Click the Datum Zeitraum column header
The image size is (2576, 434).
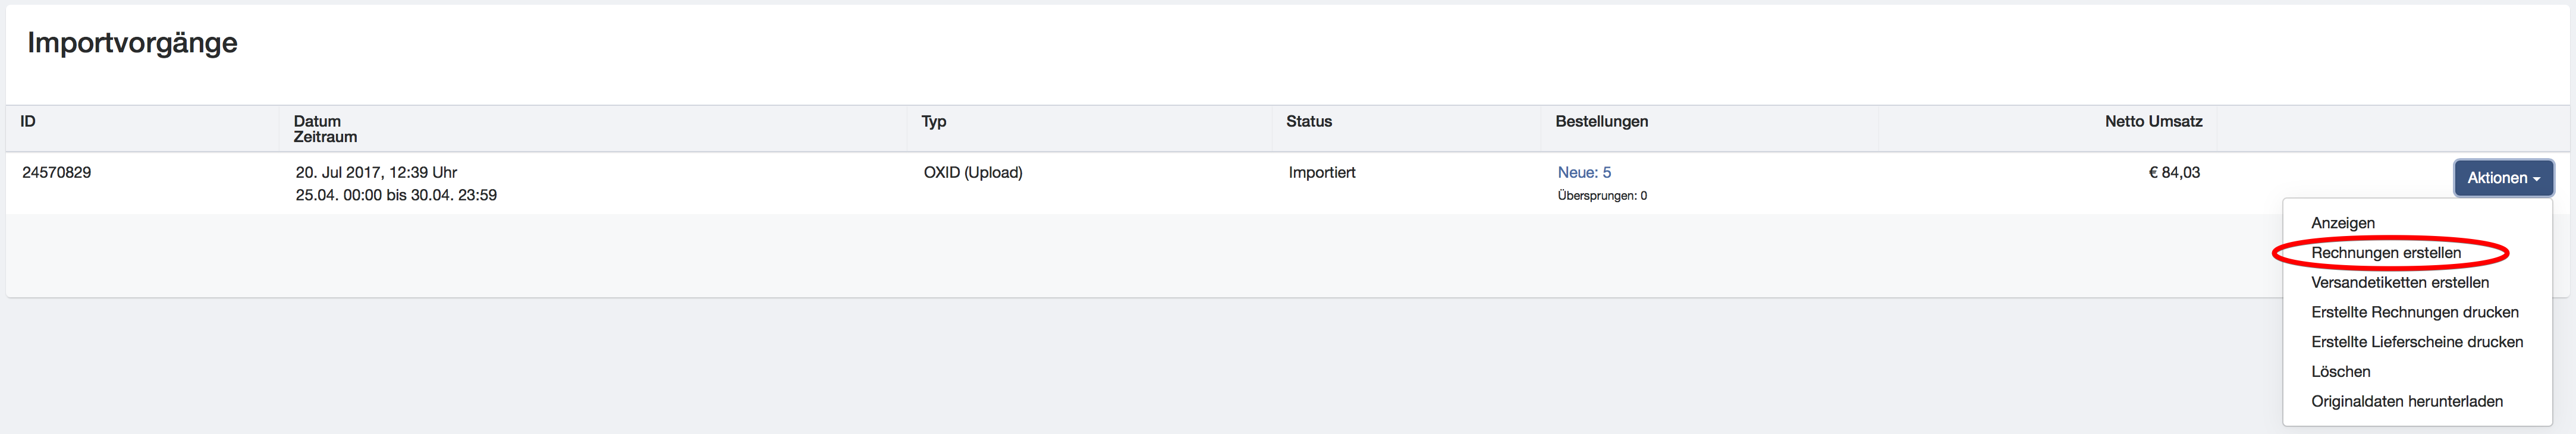(x=325, y=129)
